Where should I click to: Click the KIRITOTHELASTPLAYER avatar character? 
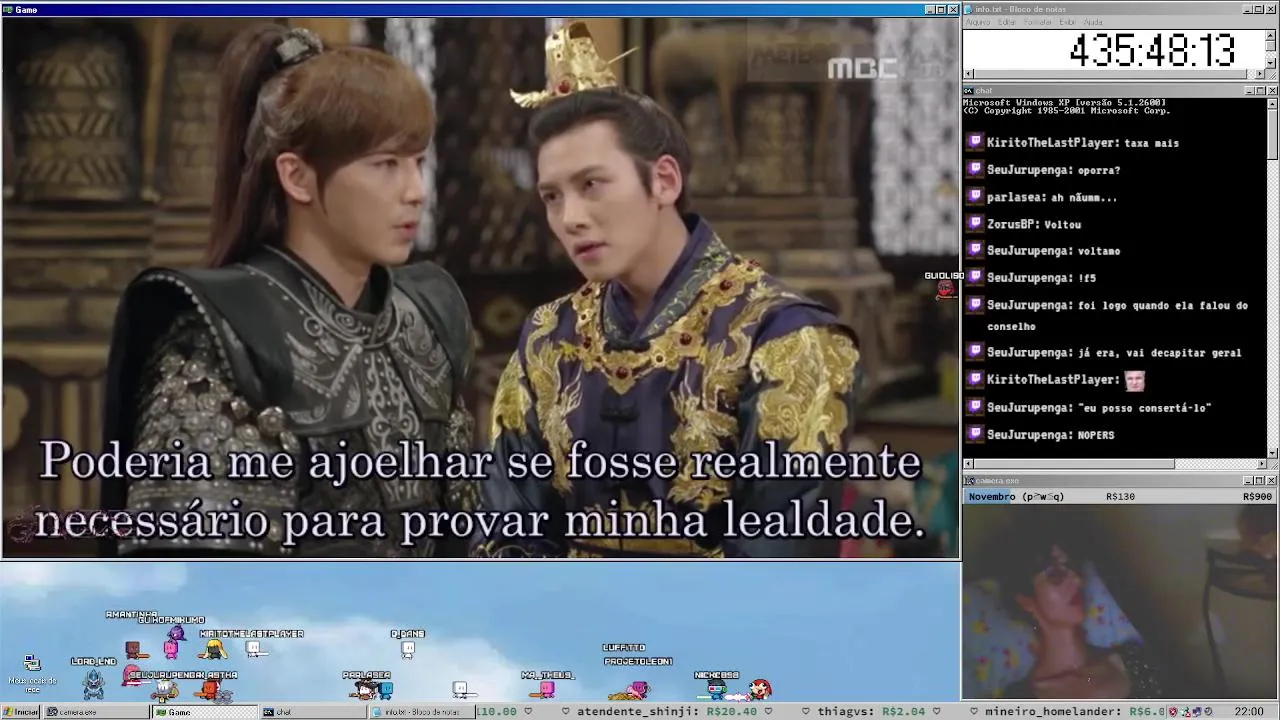click(x=254, y=649)
